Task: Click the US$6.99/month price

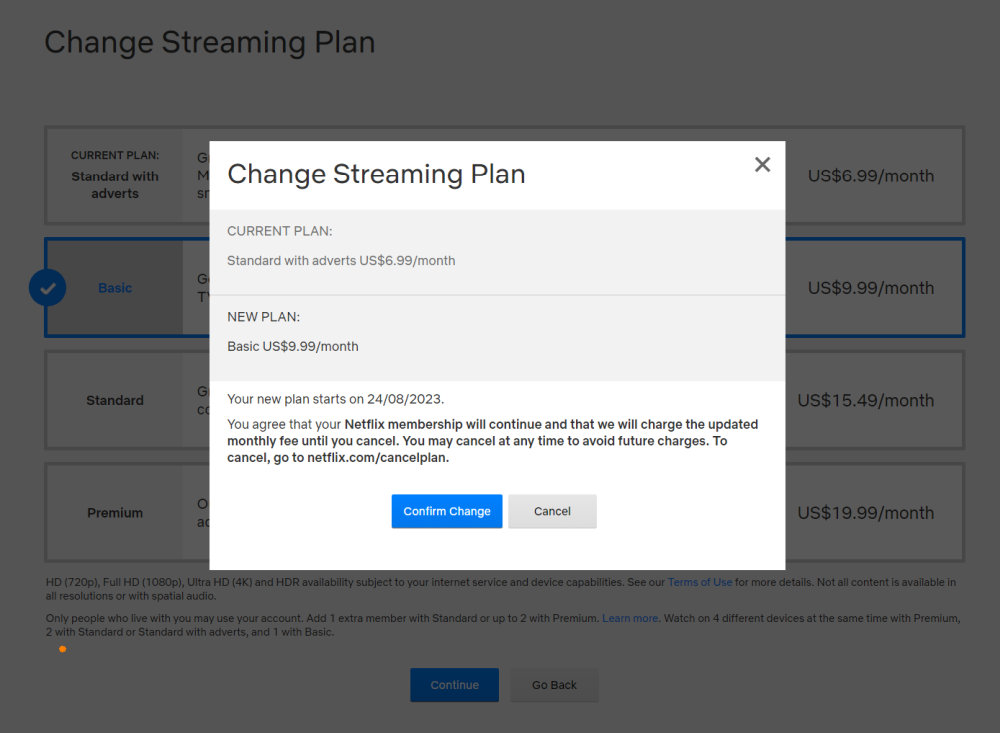Action: tap(870, 176)
